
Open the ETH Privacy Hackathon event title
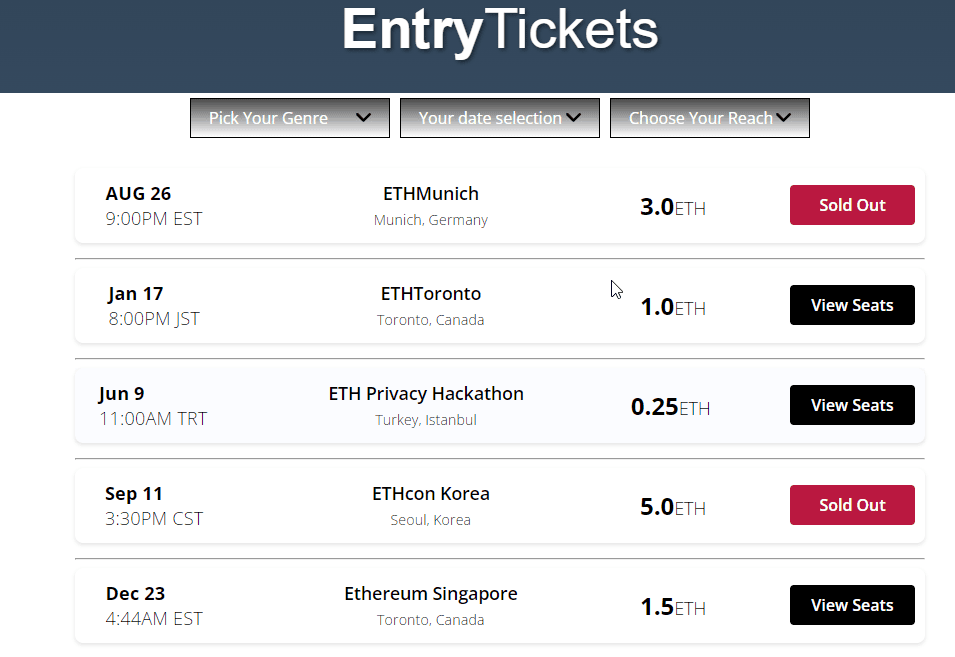click(426, 394)
